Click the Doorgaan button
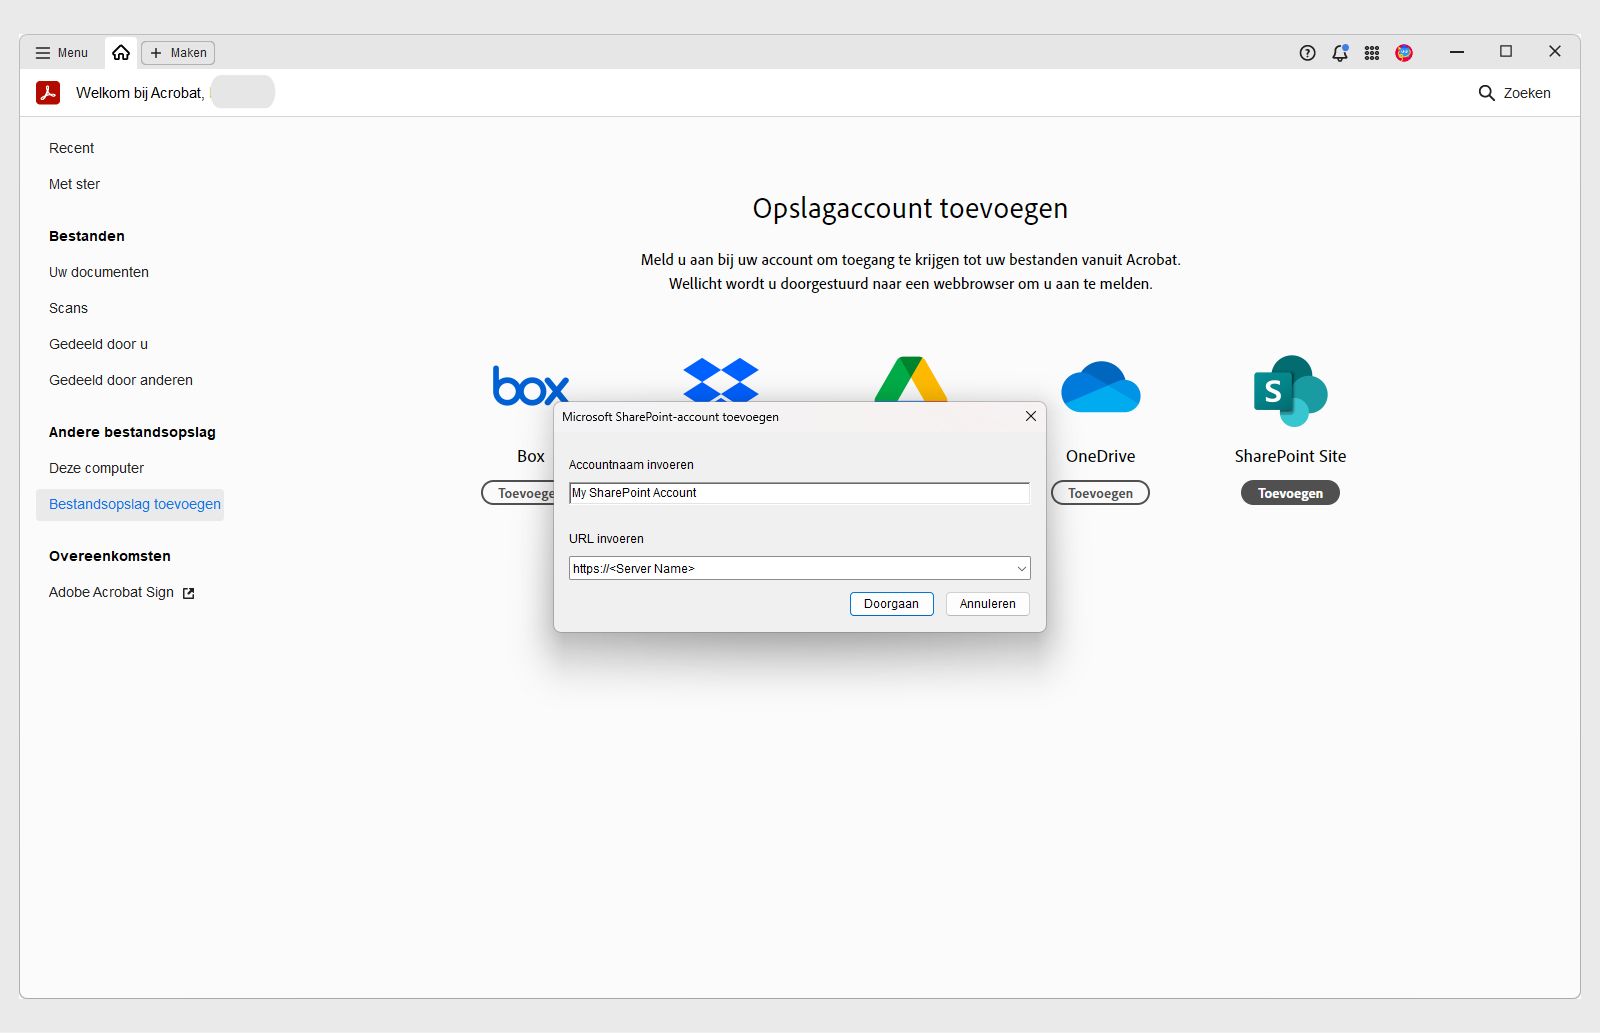Viewport: 1600px width, 1033px height. click(x=891, y=604)
